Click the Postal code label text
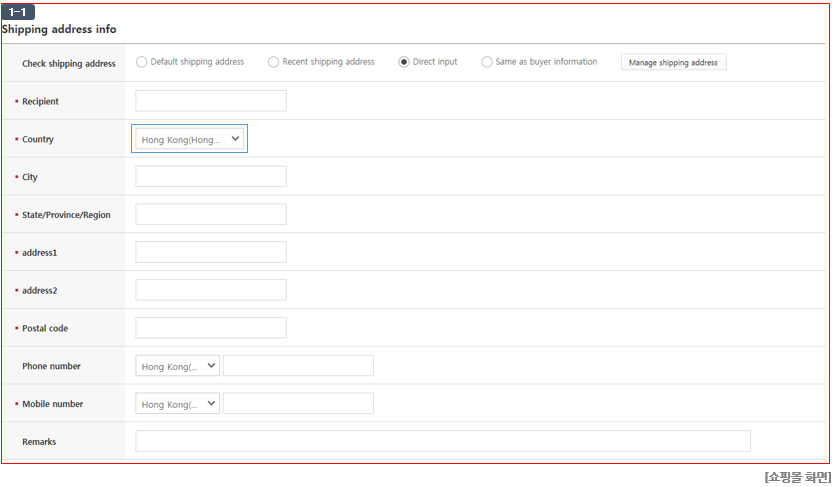832x487 pixels. click(45, 328)
